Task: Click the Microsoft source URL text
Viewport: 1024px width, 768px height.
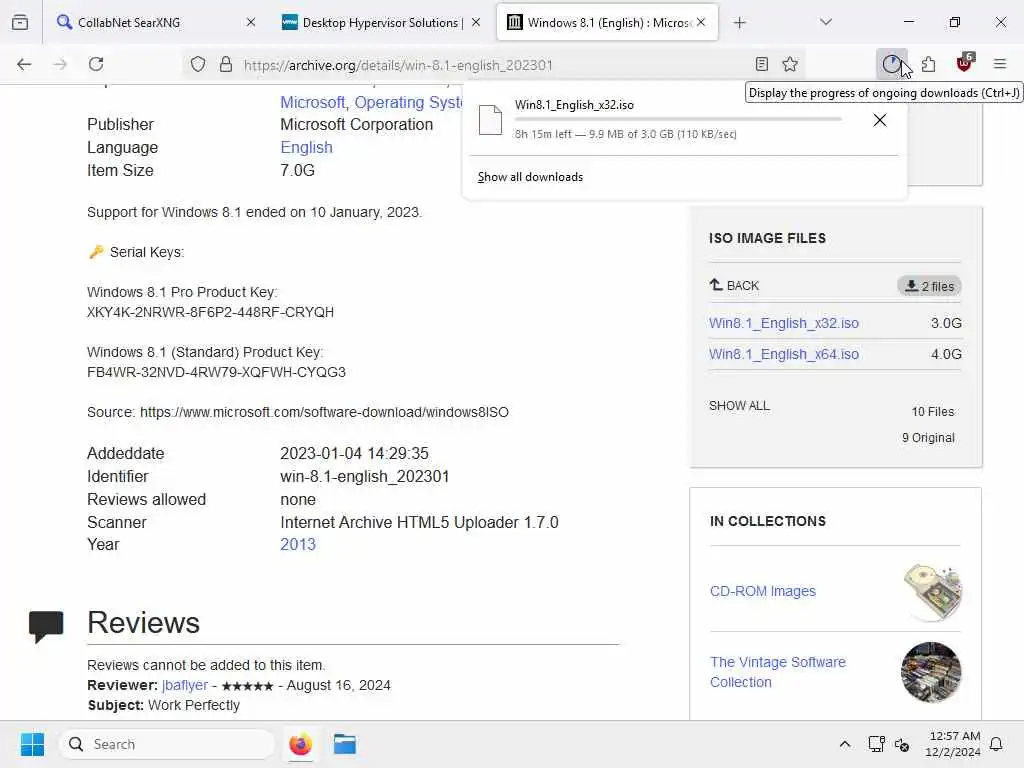Action: (324, 412)
